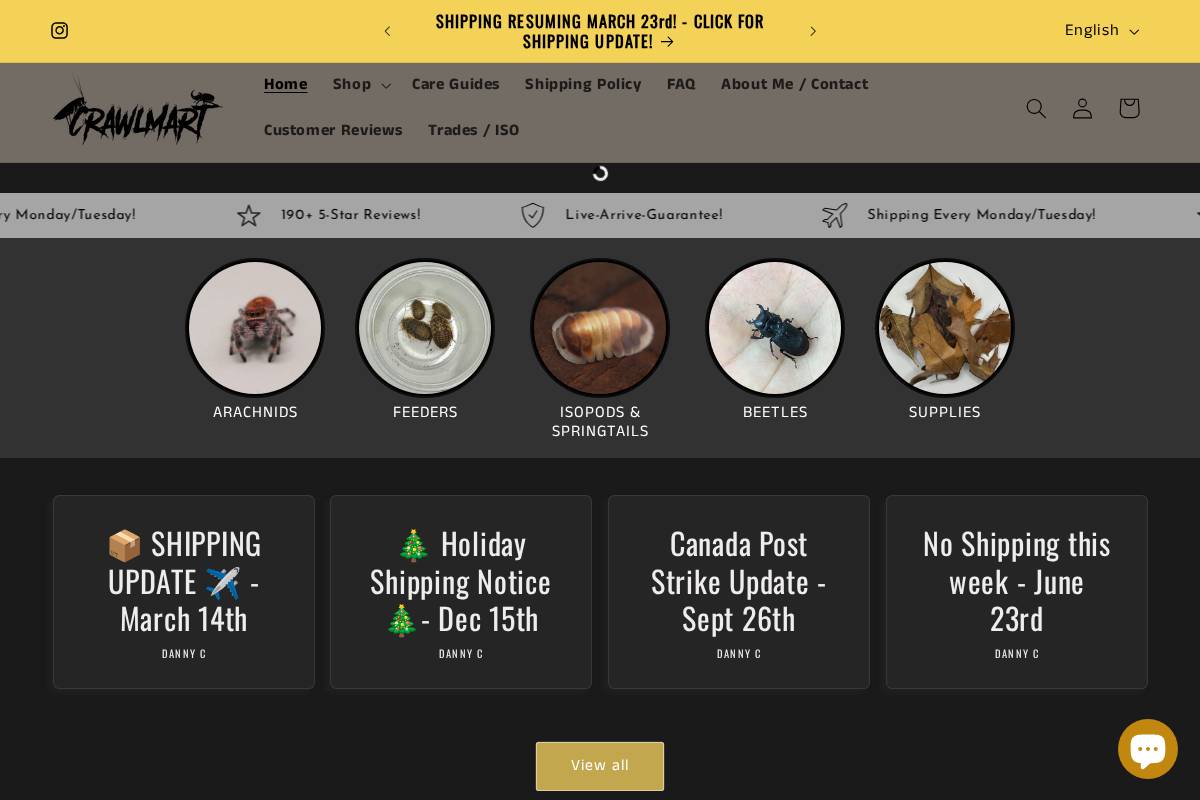Navigate to the Care Guides page
The height and width of the screenshot is (800, 1200).
coord(456,84)
